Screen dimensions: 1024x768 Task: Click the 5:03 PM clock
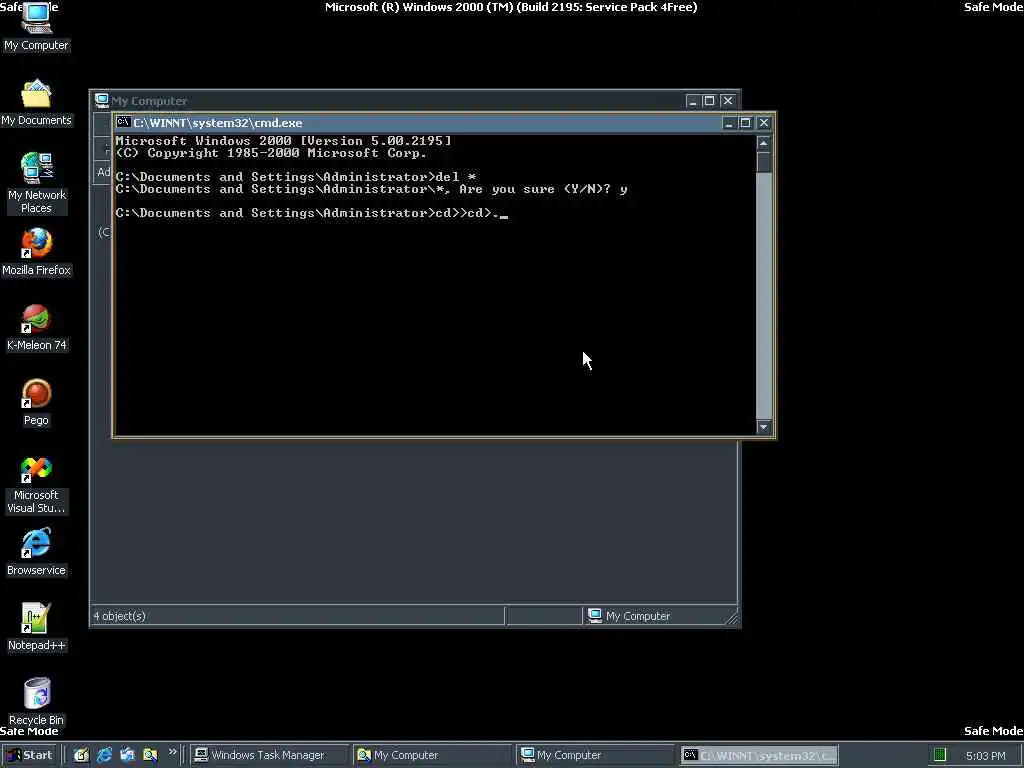(x=985, y=756)
